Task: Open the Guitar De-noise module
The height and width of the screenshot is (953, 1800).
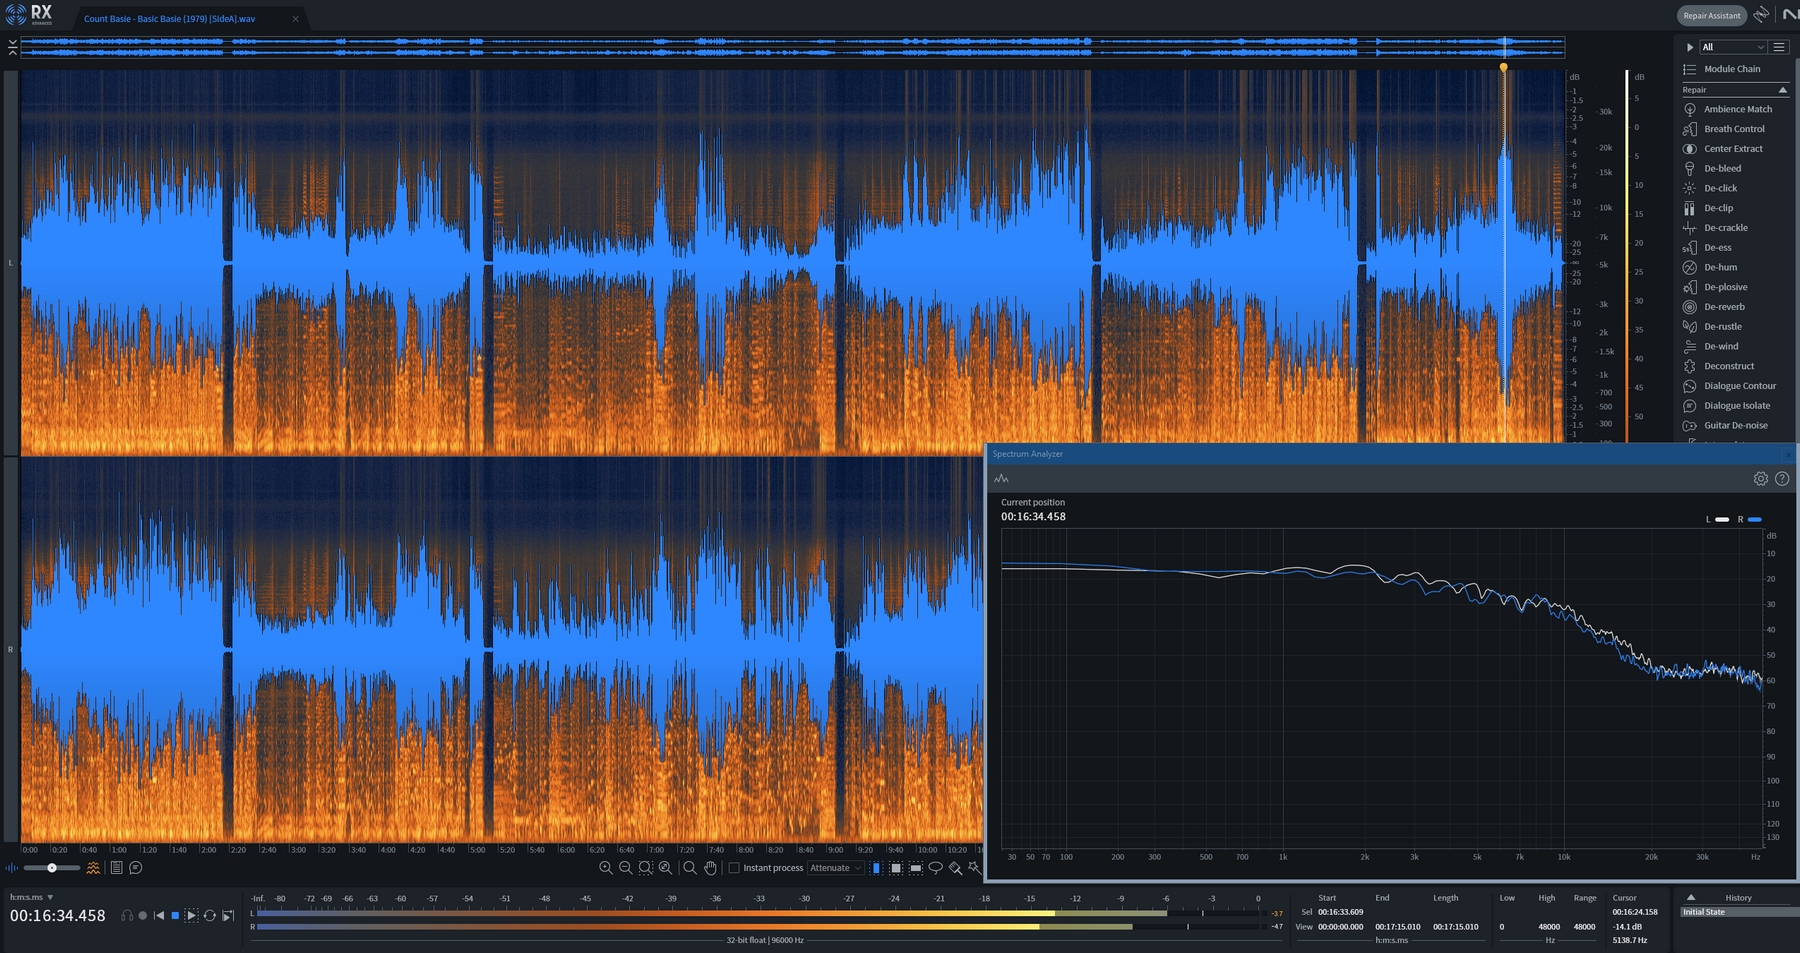Action: click(x=1735, y=425)
